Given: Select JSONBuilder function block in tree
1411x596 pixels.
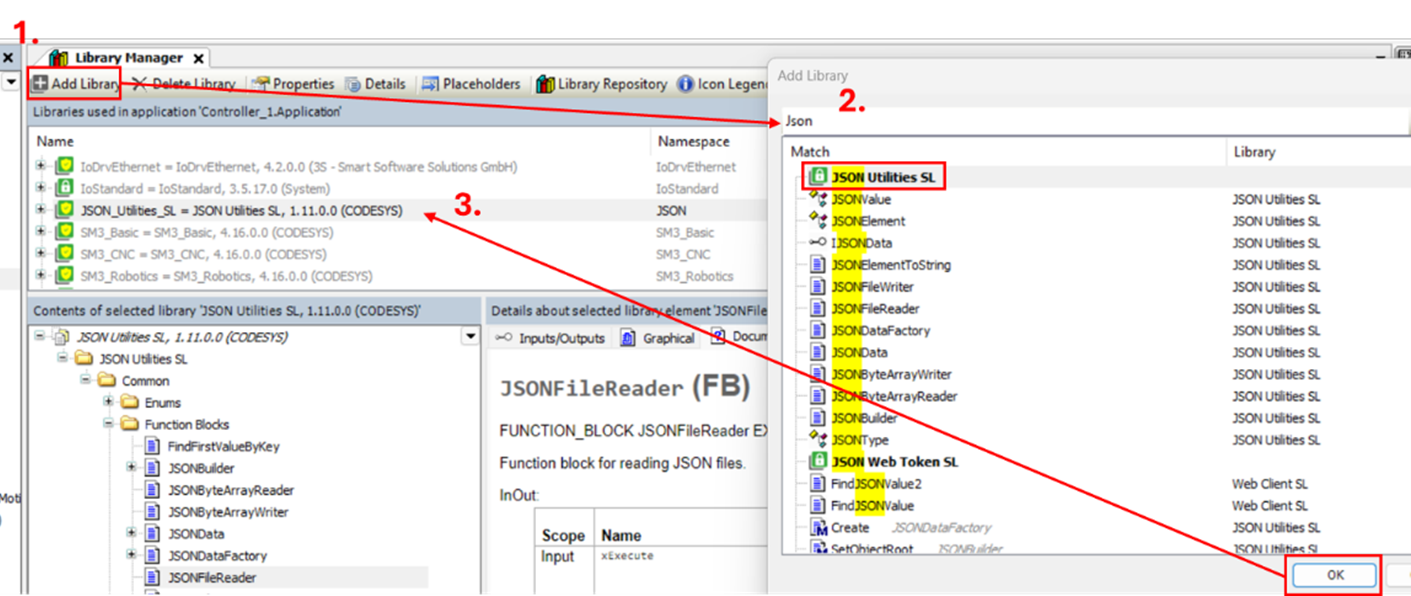Looking at the screenshot, I should [201, 468].
